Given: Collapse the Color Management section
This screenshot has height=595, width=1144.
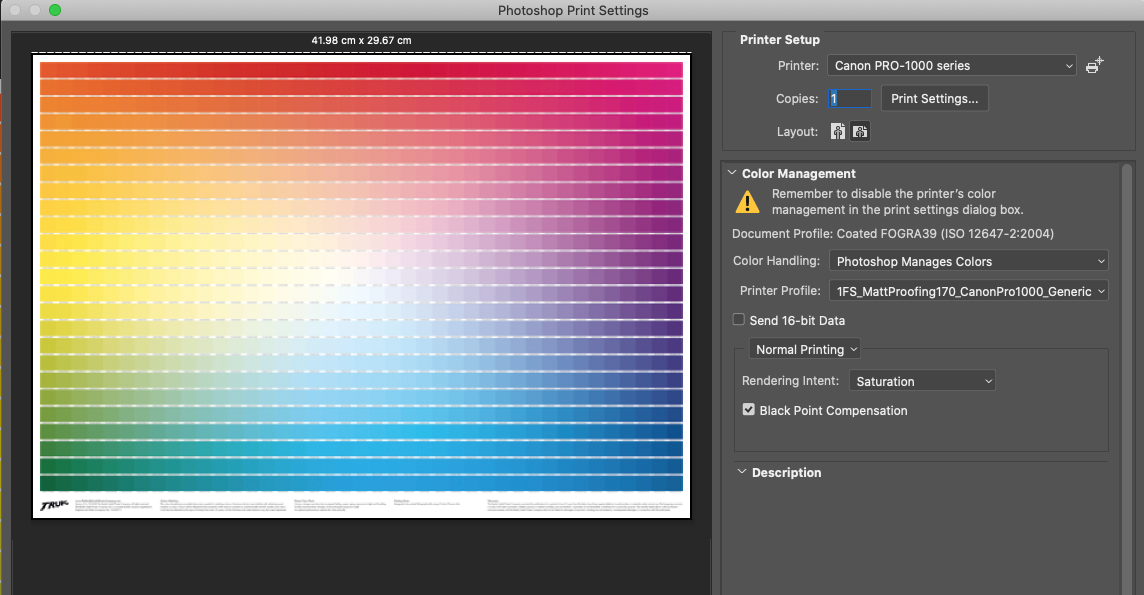Looking at the screenshot, I should coord(731,172).
